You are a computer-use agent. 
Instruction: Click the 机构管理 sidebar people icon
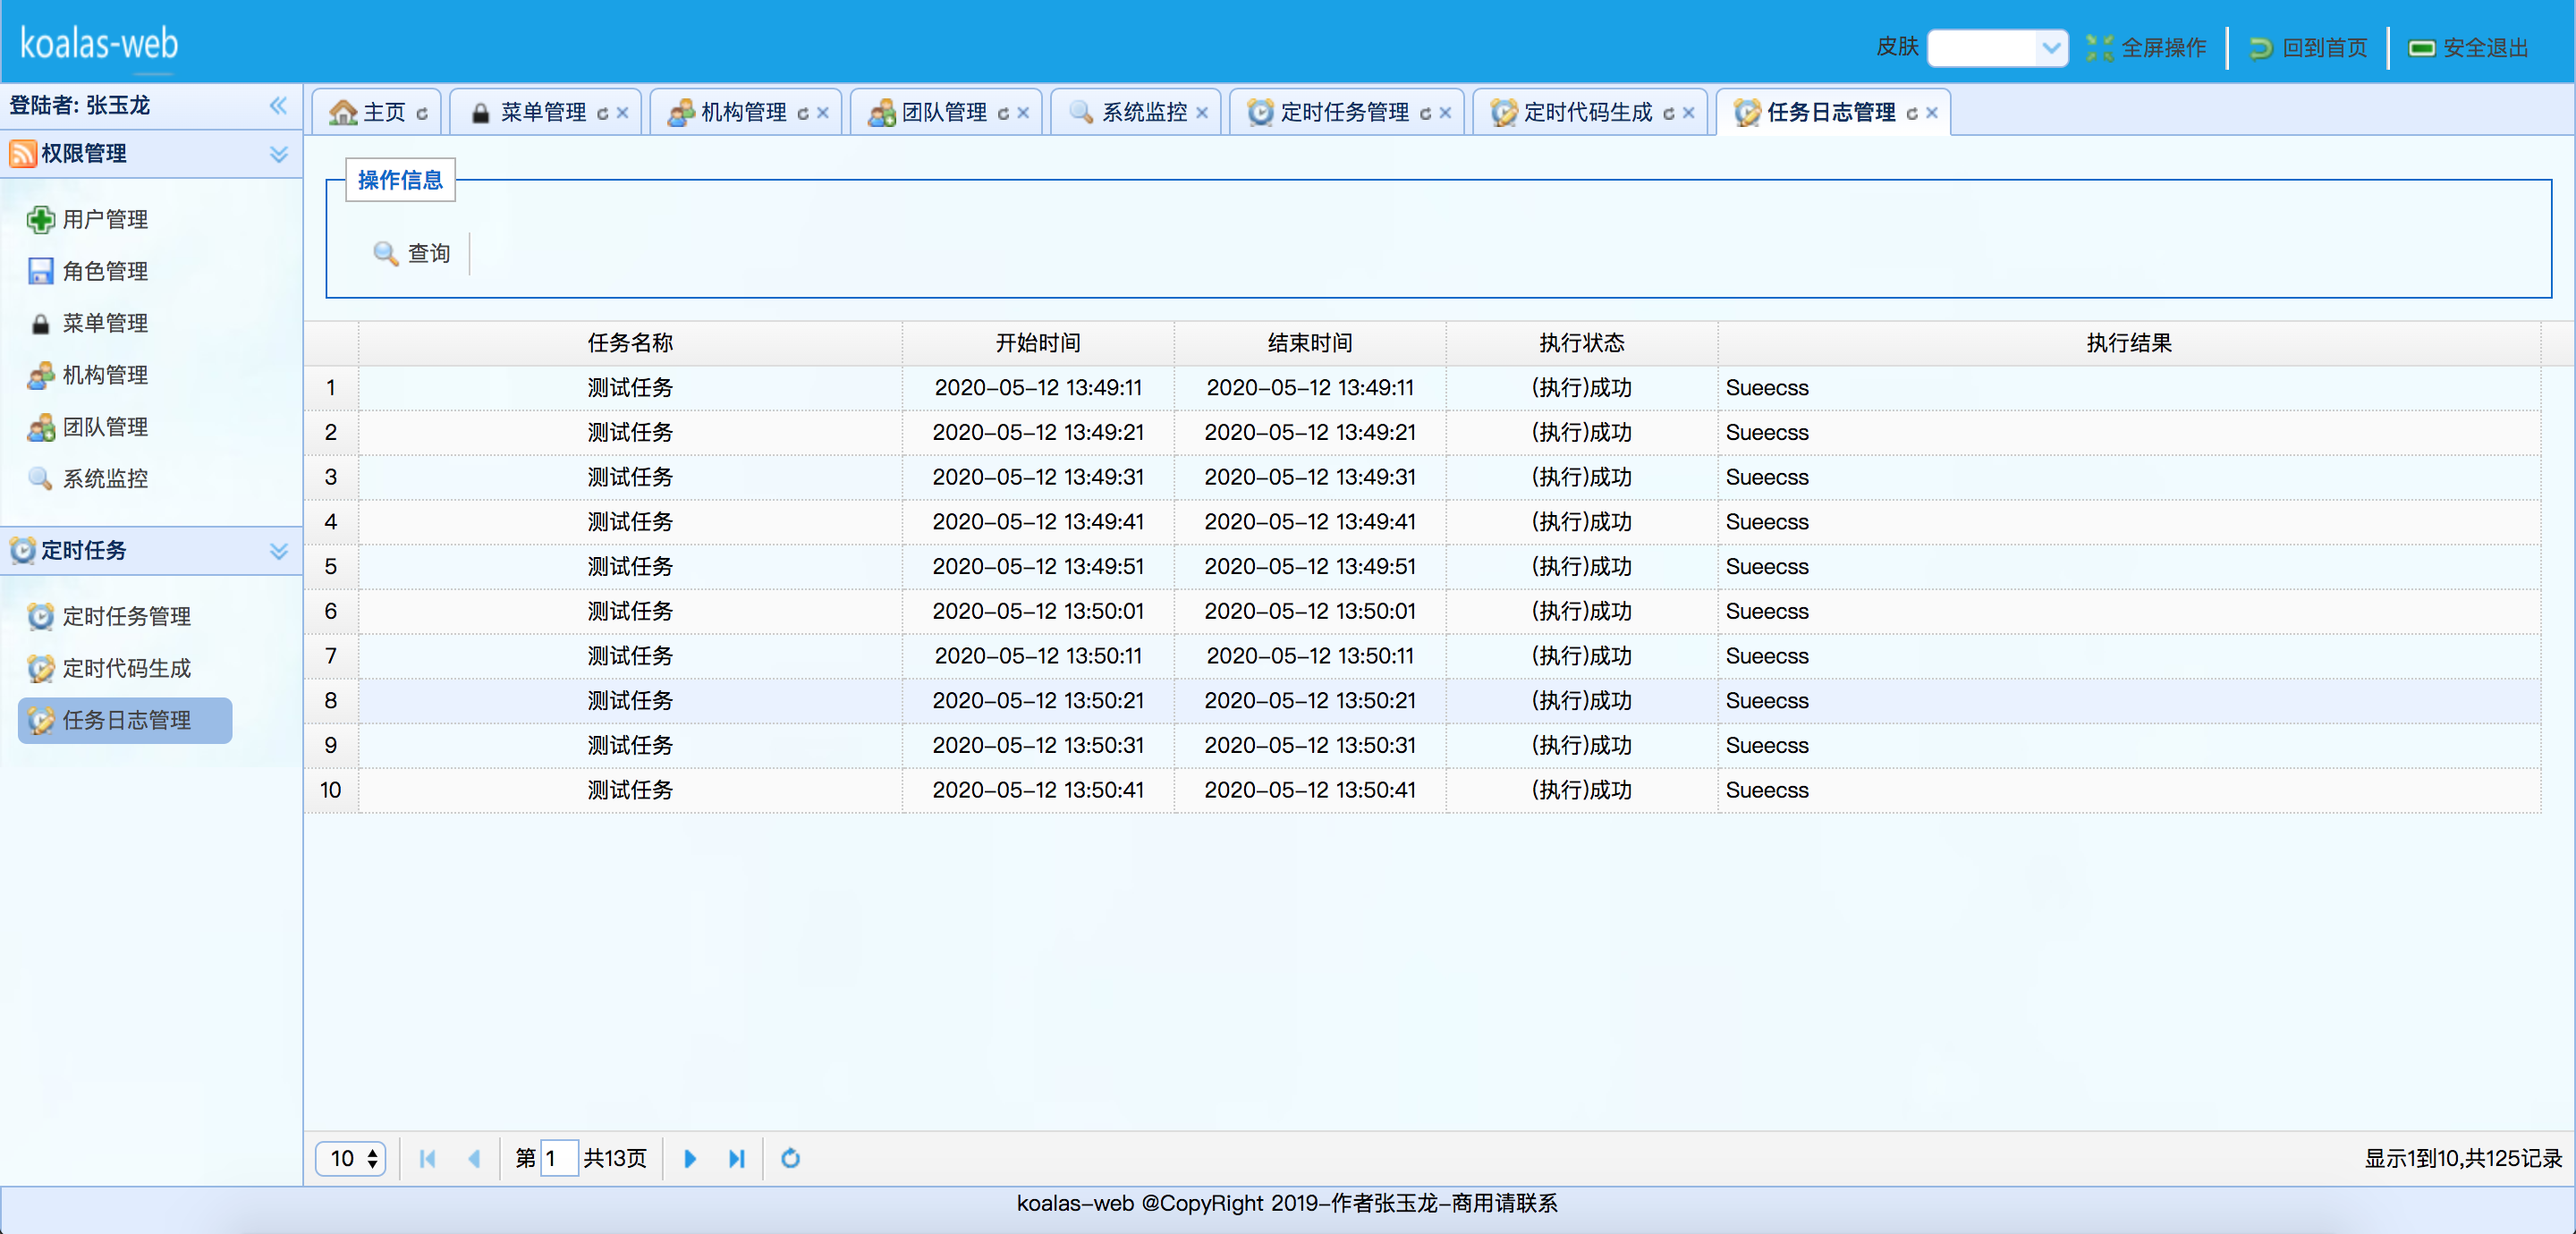click(x=40, y=376)
